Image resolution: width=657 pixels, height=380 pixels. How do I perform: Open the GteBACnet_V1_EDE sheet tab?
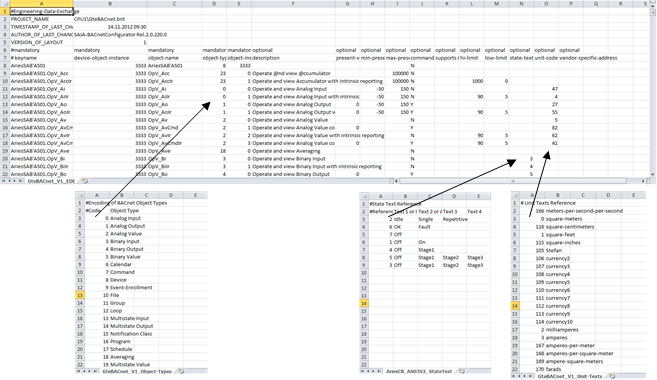51,181
